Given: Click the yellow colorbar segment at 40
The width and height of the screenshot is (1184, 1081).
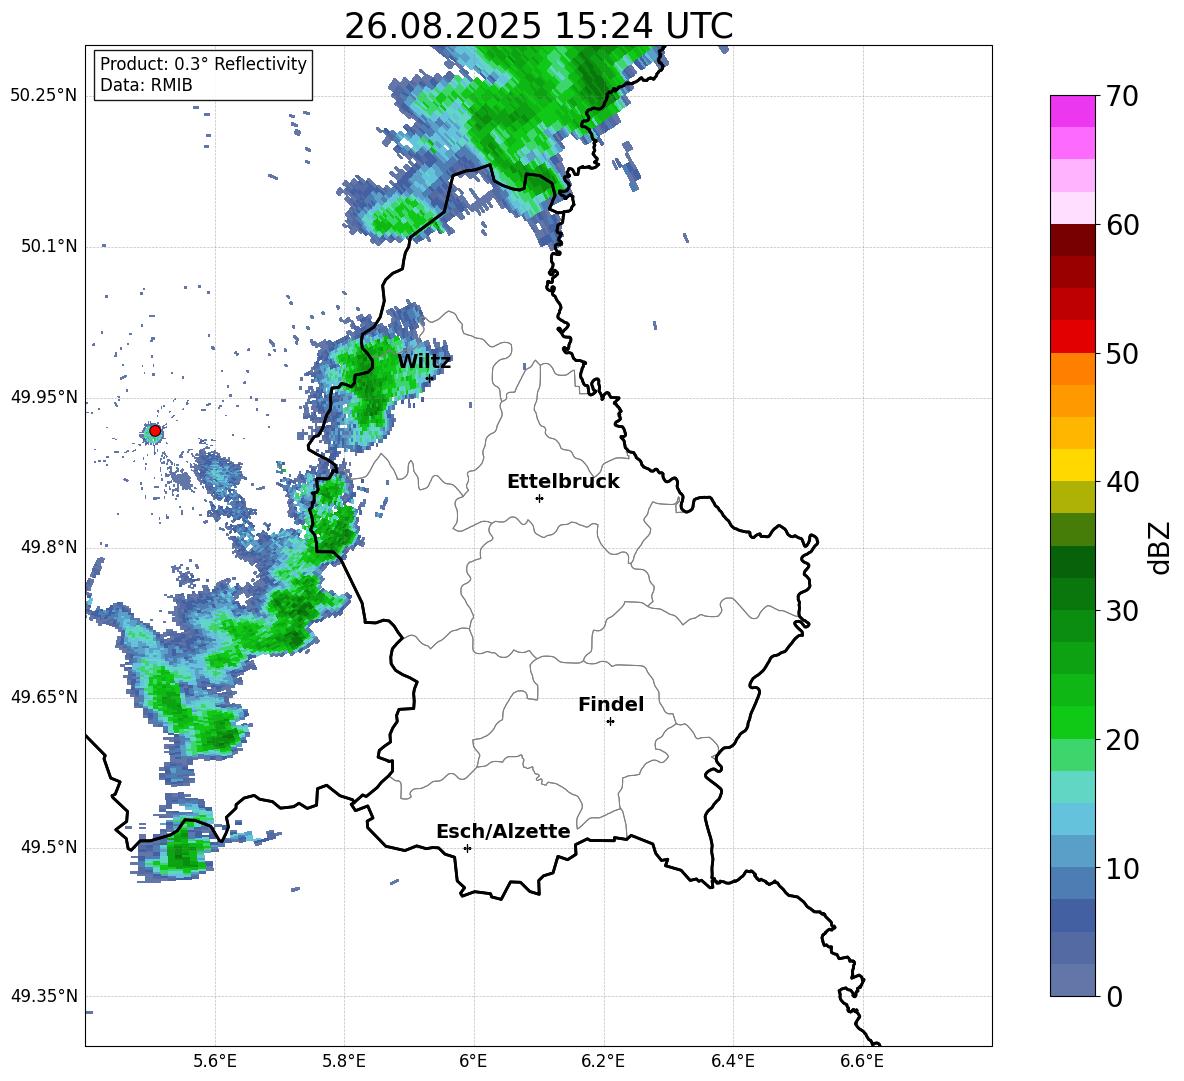Looking at the screenshot, I should pos(1072,465).
